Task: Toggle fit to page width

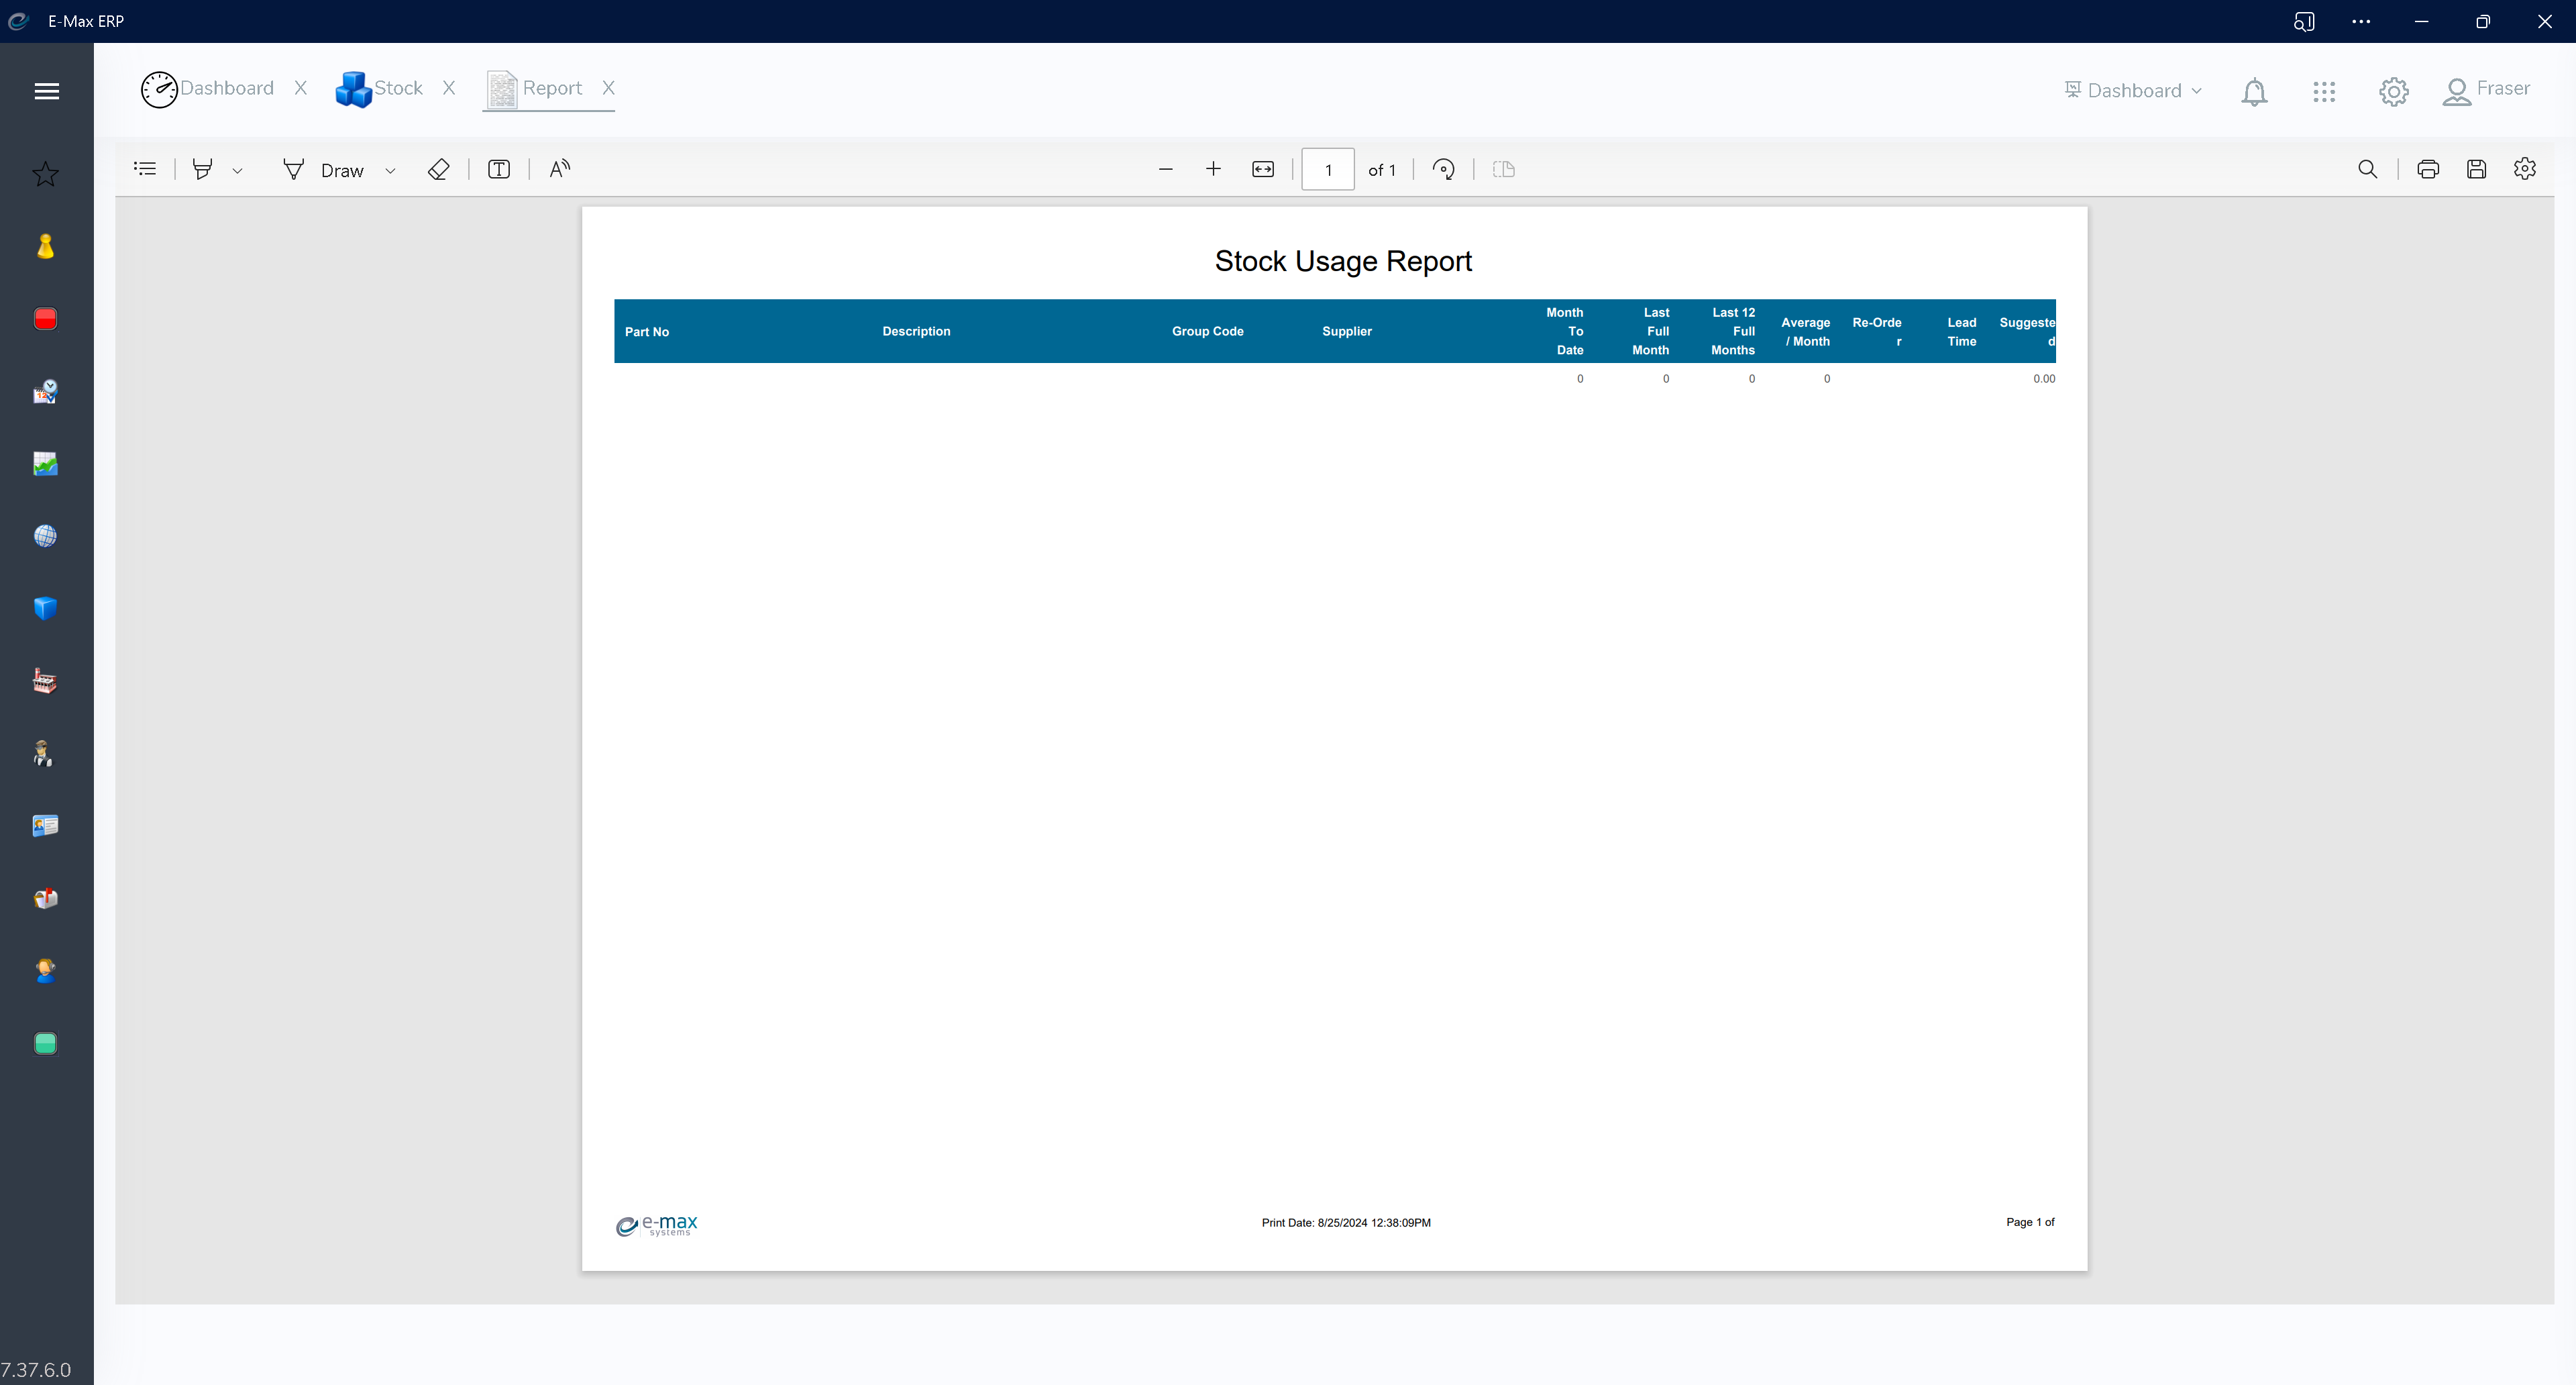Action: click(1263, 169)
